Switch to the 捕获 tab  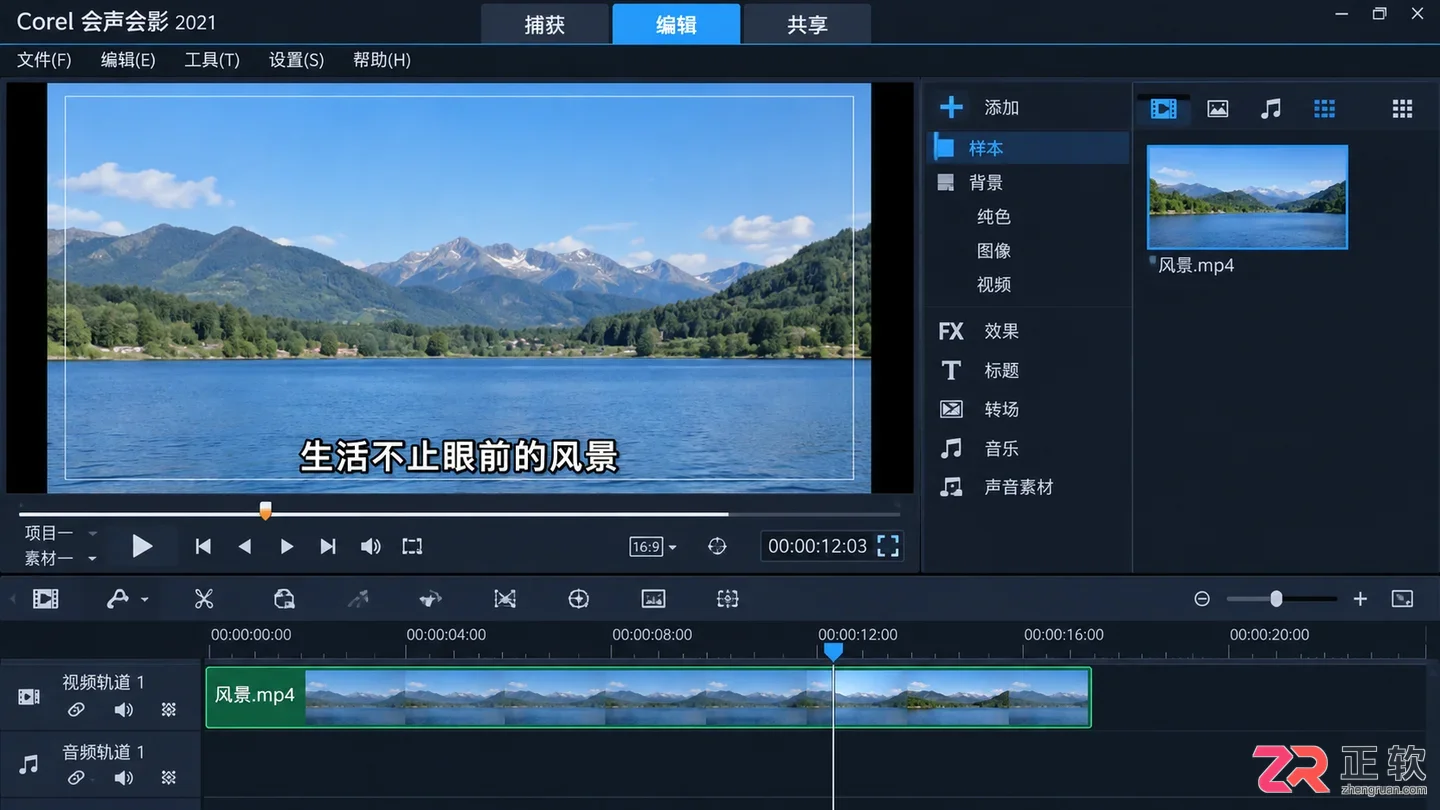point(545,24)
